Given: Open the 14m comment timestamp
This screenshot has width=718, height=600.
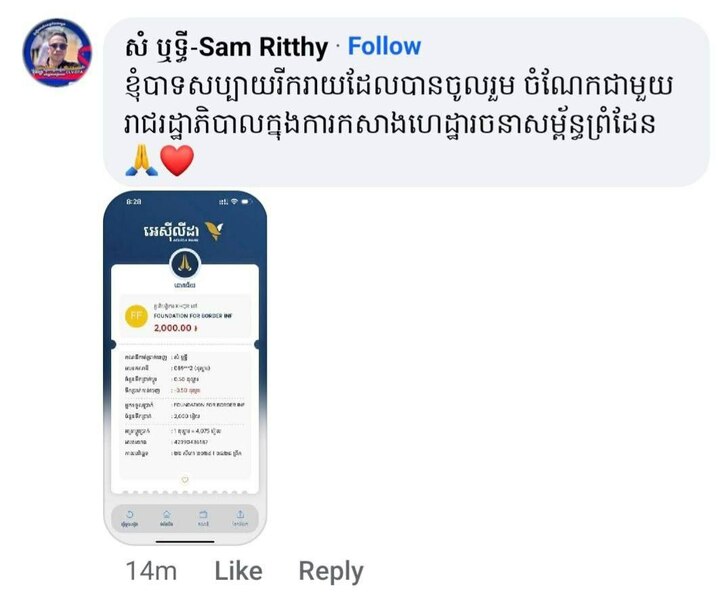Looking at the screenshot, I should coord(151,571).
